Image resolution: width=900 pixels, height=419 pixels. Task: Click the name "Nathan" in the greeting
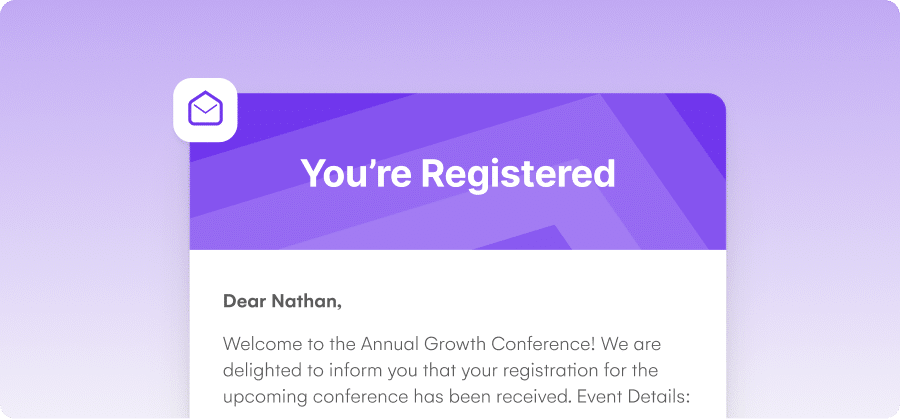307,301
